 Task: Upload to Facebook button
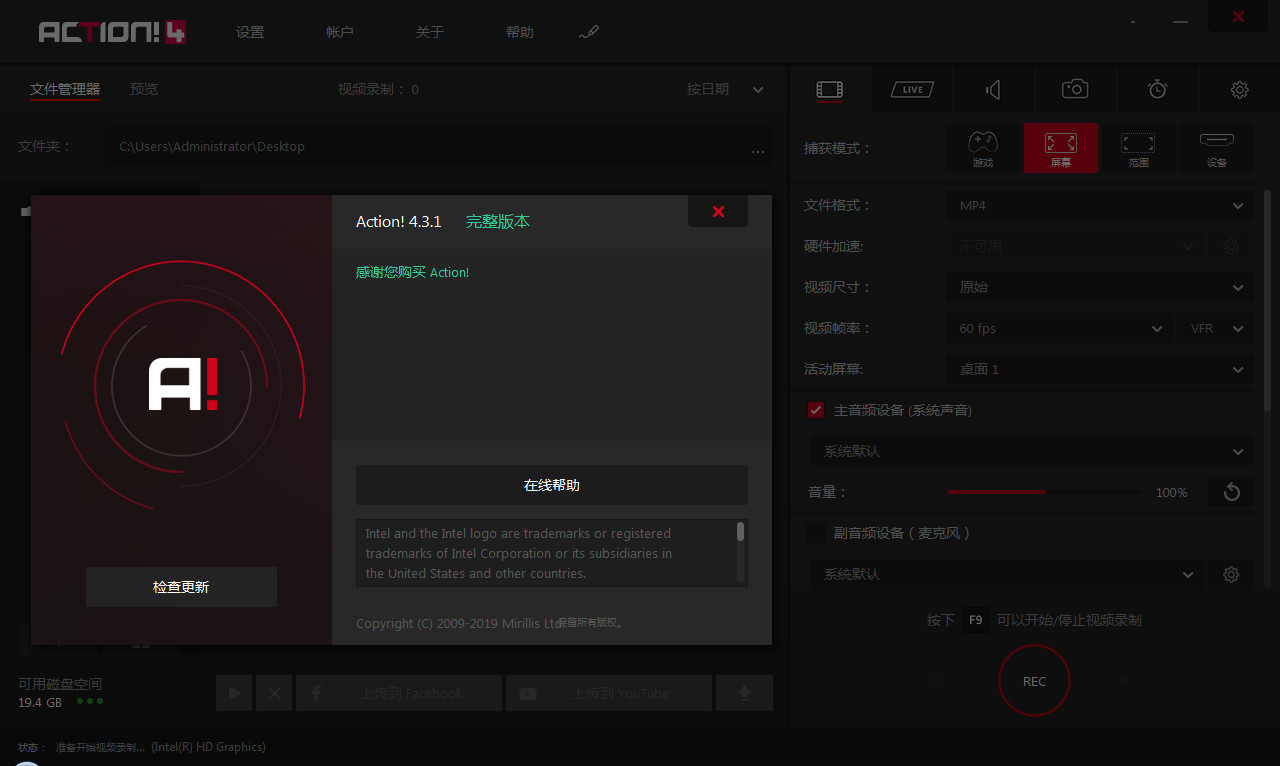399,693
